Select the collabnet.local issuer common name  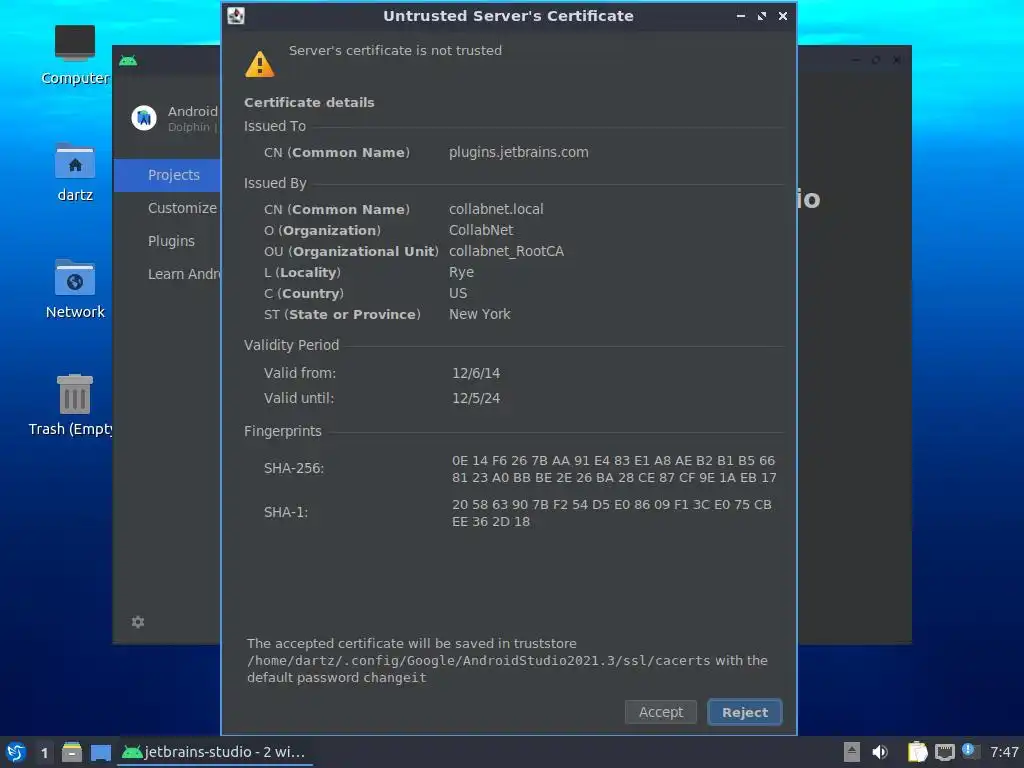[x=496, y=209]
